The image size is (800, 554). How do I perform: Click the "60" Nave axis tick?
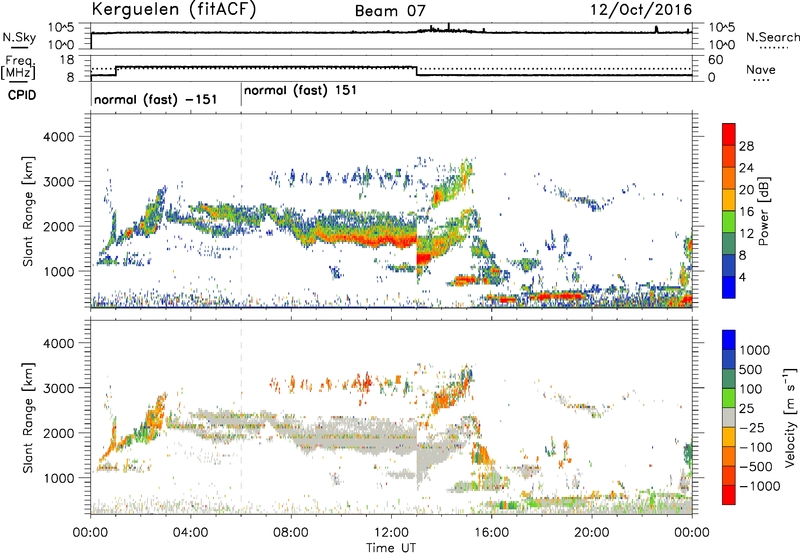point(716,60)
